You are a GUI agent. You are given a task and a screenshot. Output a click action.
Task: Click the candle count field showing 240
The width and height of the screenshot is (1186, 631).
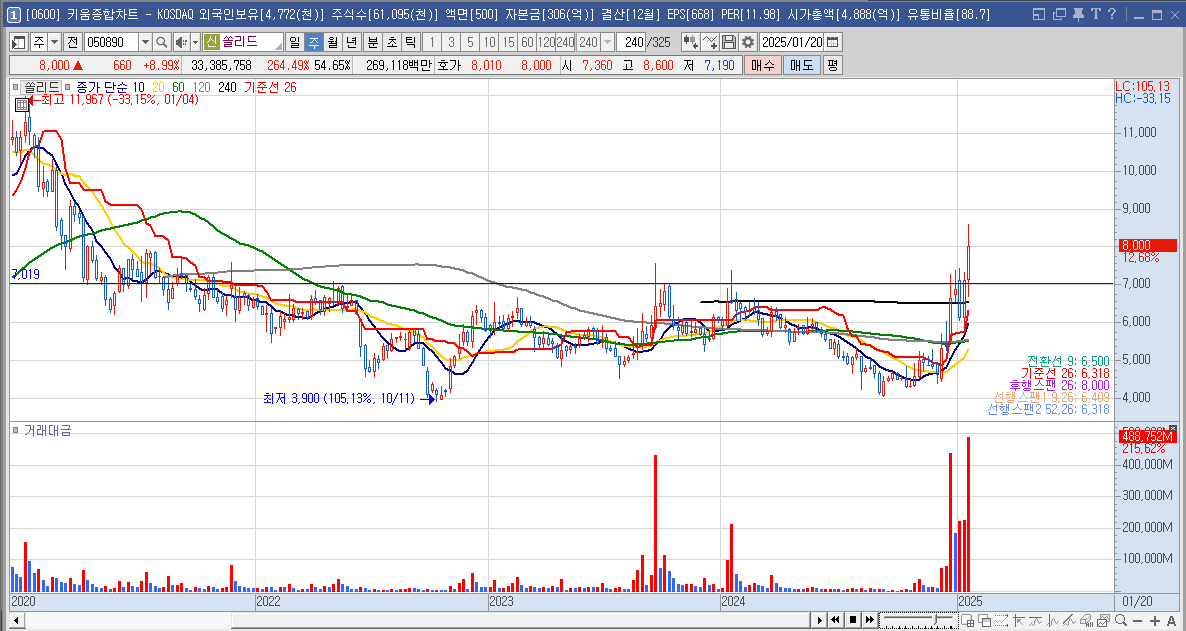pos(633,42)
